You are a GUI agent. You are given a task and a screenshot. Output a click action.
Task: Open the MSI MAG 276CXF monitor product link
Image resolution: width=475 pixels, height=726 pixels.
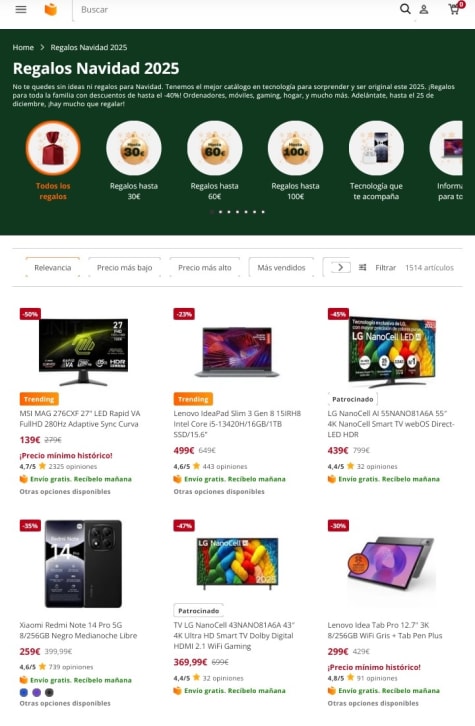click(80, 419)
